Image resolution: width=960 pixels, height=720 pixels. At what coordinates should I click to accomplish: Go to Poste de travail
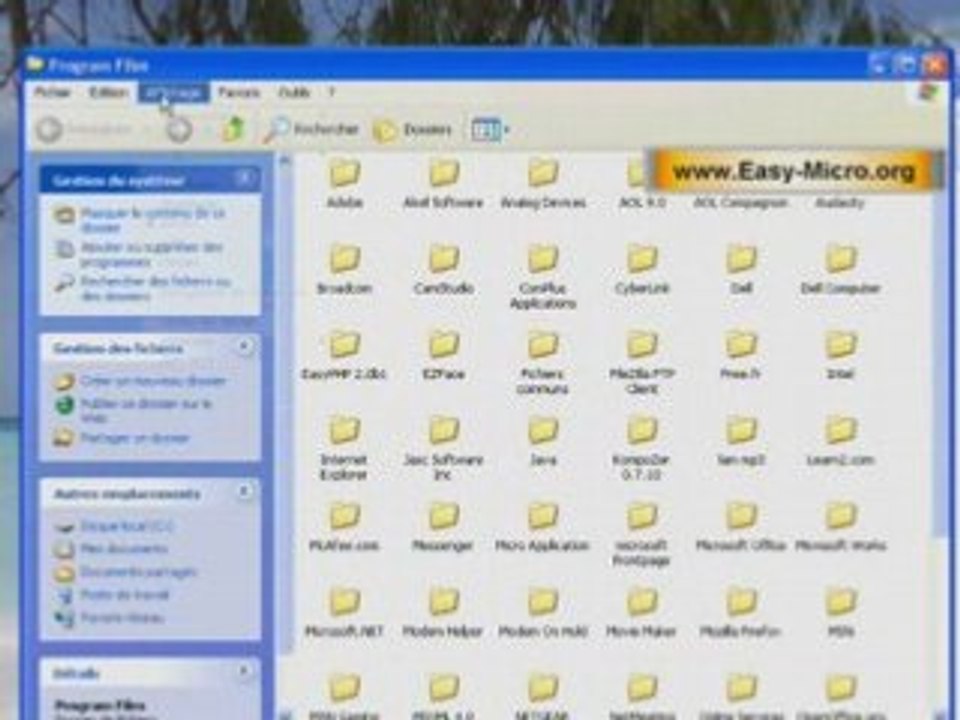point(112,594)
